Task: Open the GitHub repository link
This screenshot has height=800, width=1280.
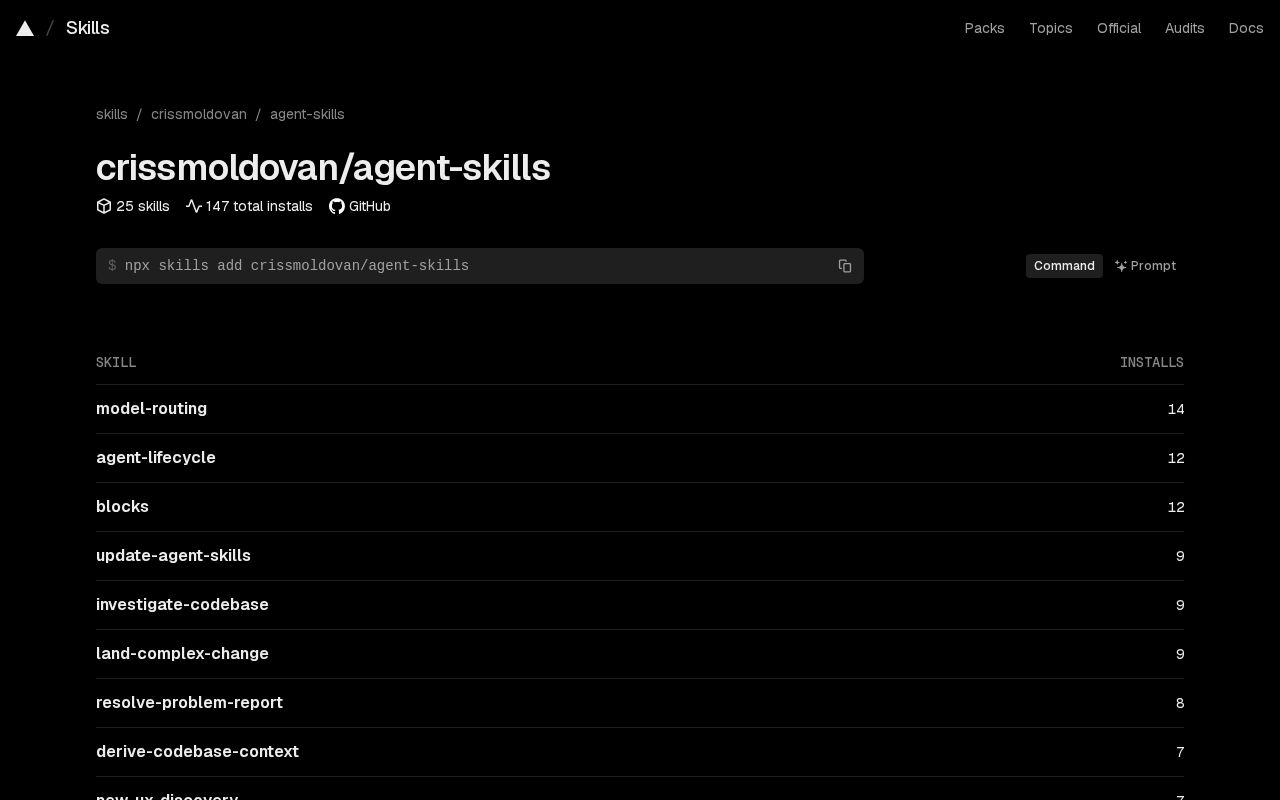Action: pos(360,206)
